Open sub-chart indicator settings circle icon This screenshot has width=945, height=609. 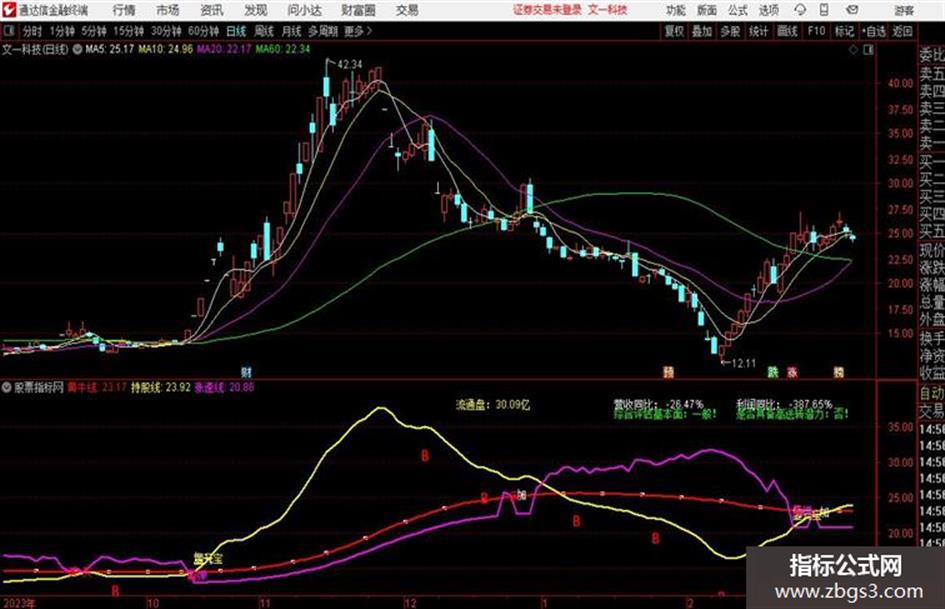pyautogui.click(x=7, y=387)
